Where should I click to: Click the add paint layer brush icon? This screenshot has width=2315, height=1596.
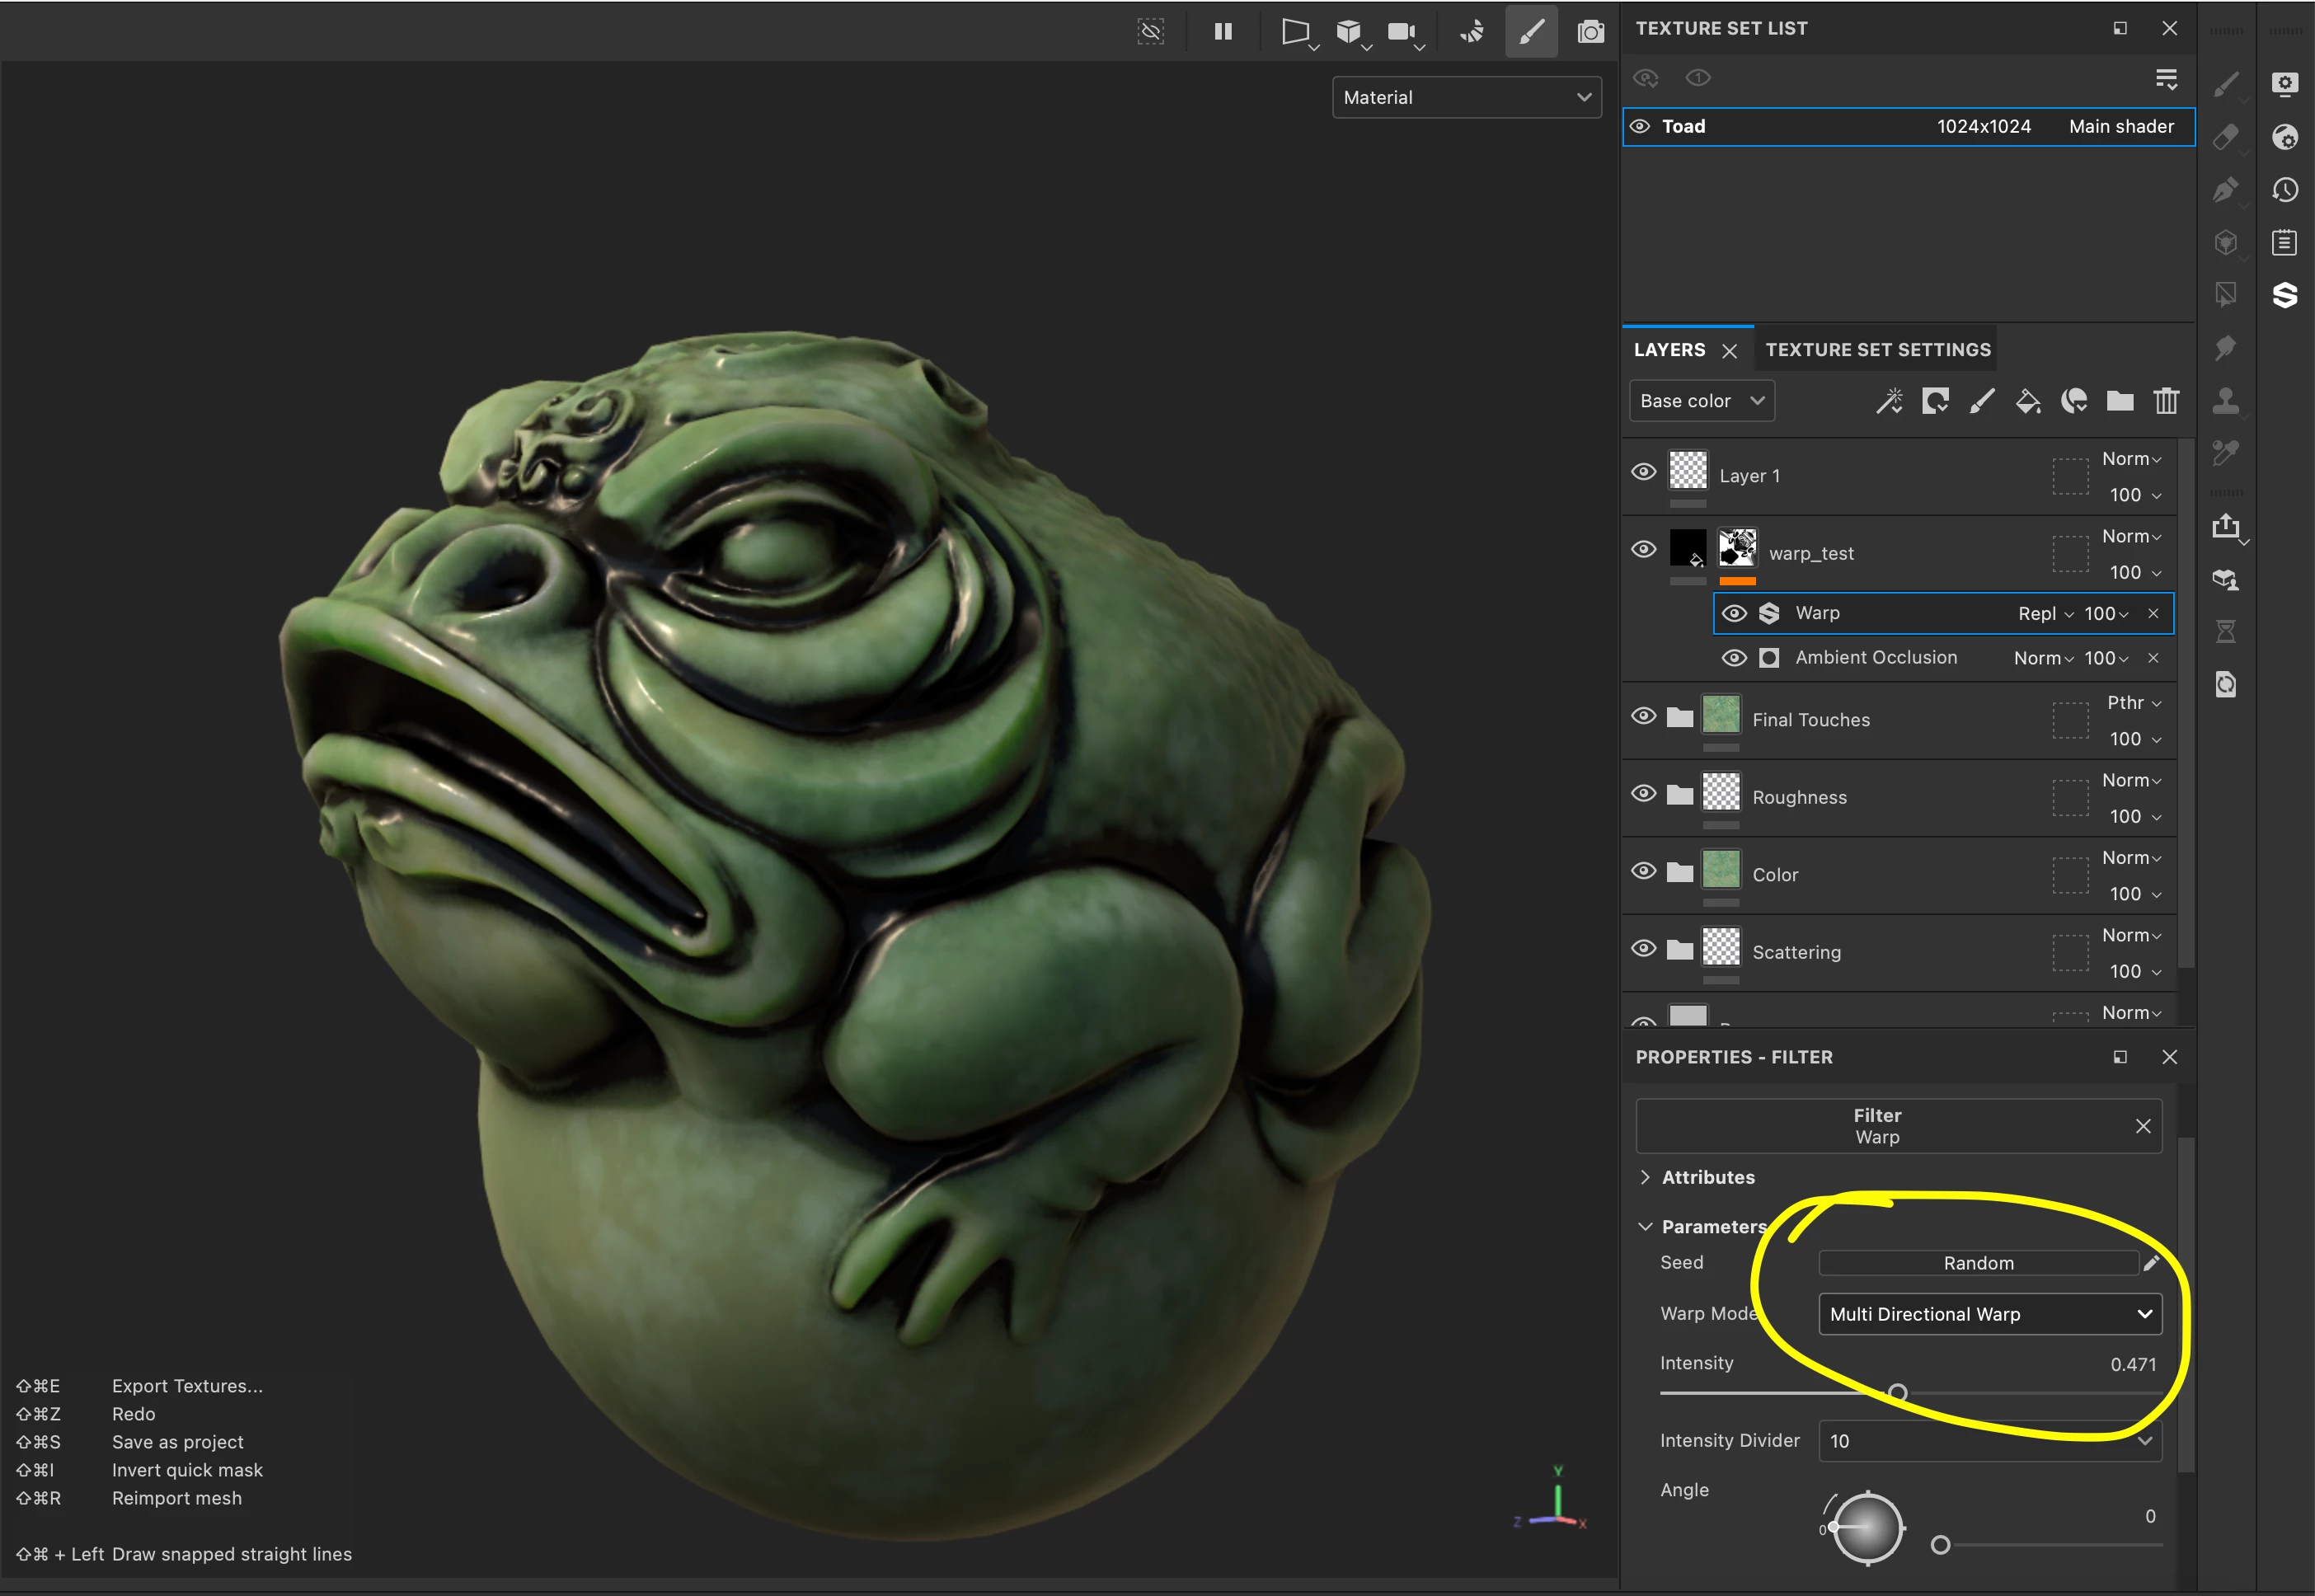click(1981, 401)
